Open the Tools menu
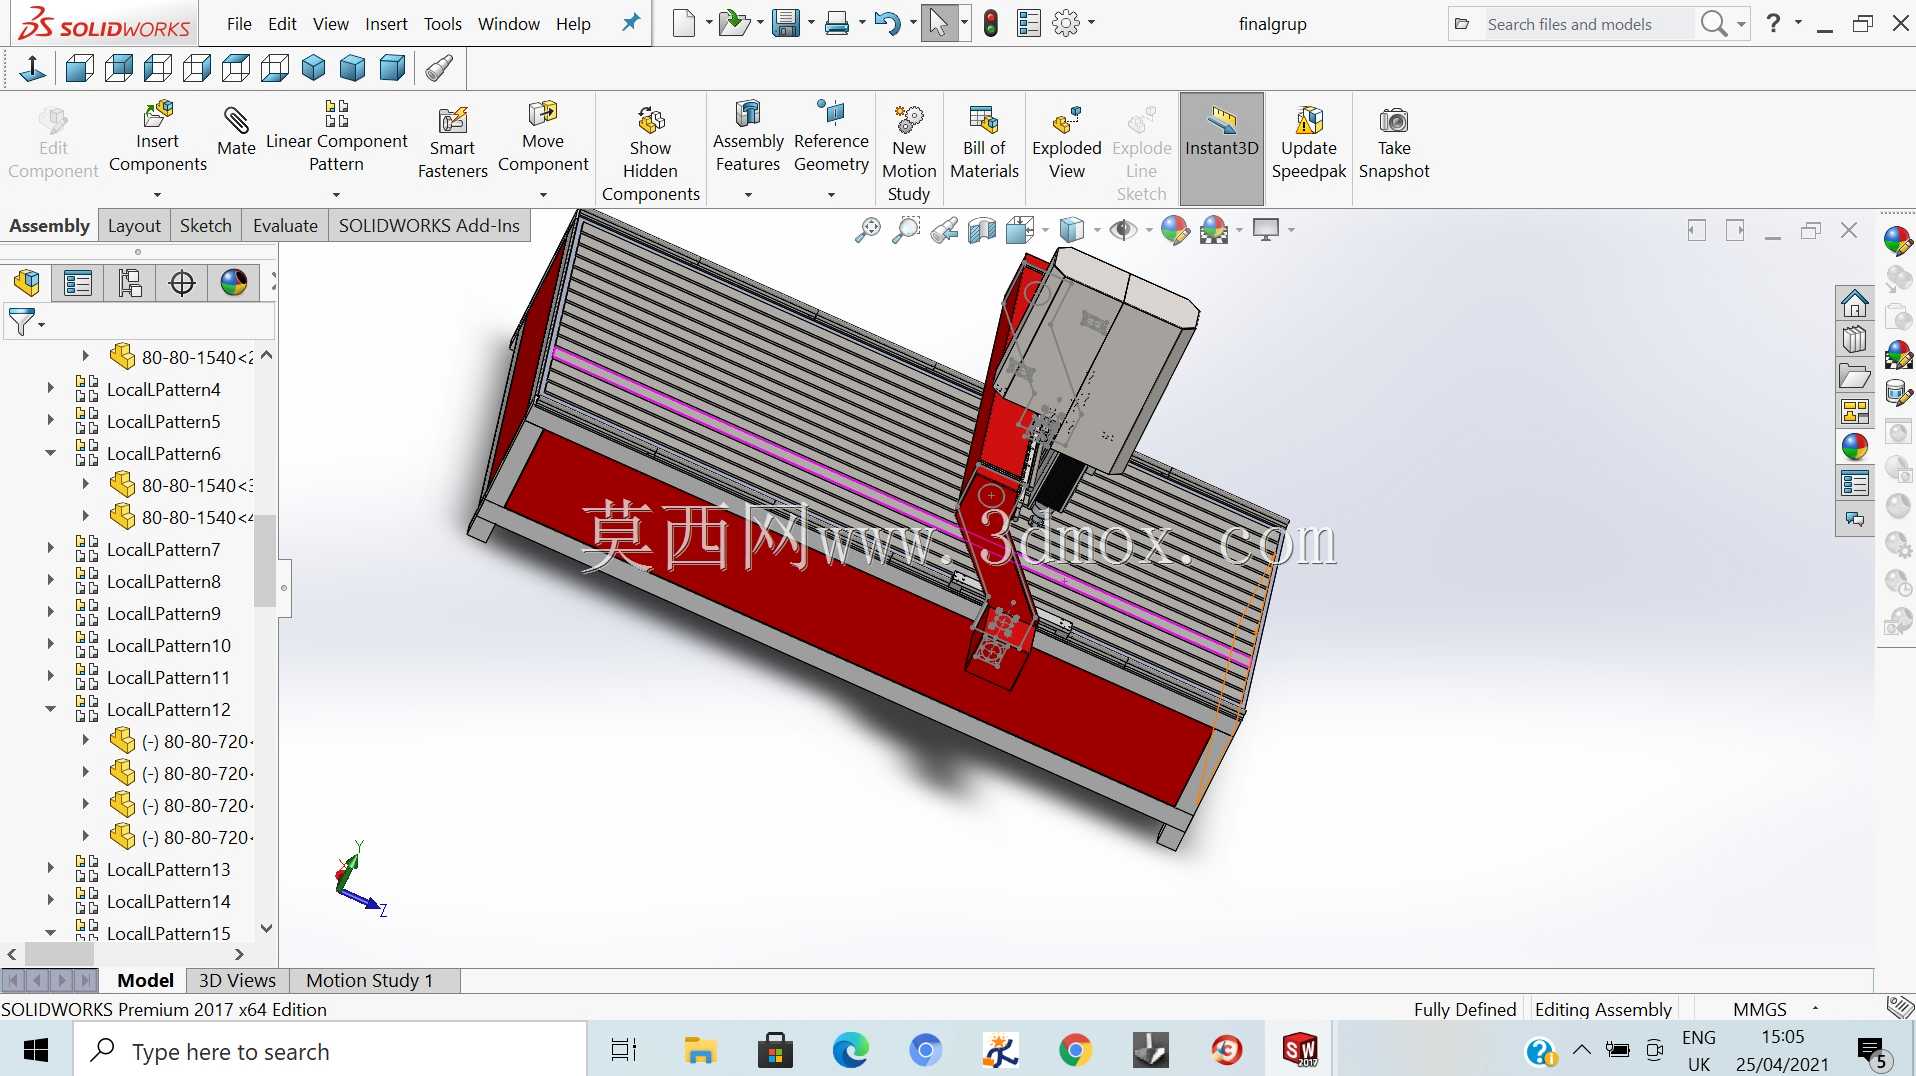Image resolution: width=1916 pixels, height=1076 pixels. tap(442, 24)
